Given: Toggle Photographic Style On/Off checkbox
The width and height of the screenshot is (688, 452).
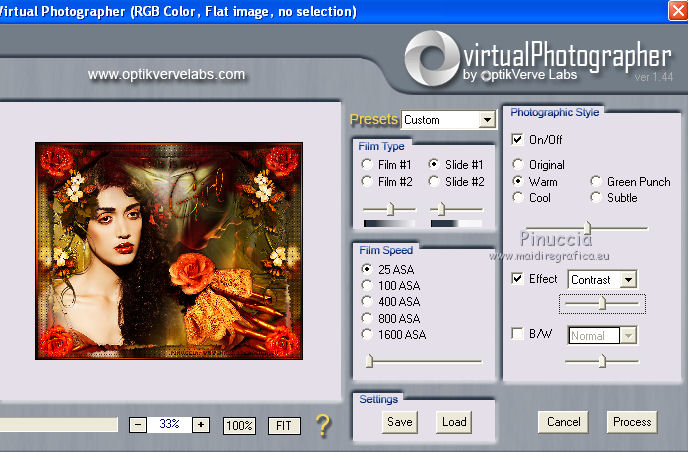Looking at the screenshot, I should (x=517, y=140).
